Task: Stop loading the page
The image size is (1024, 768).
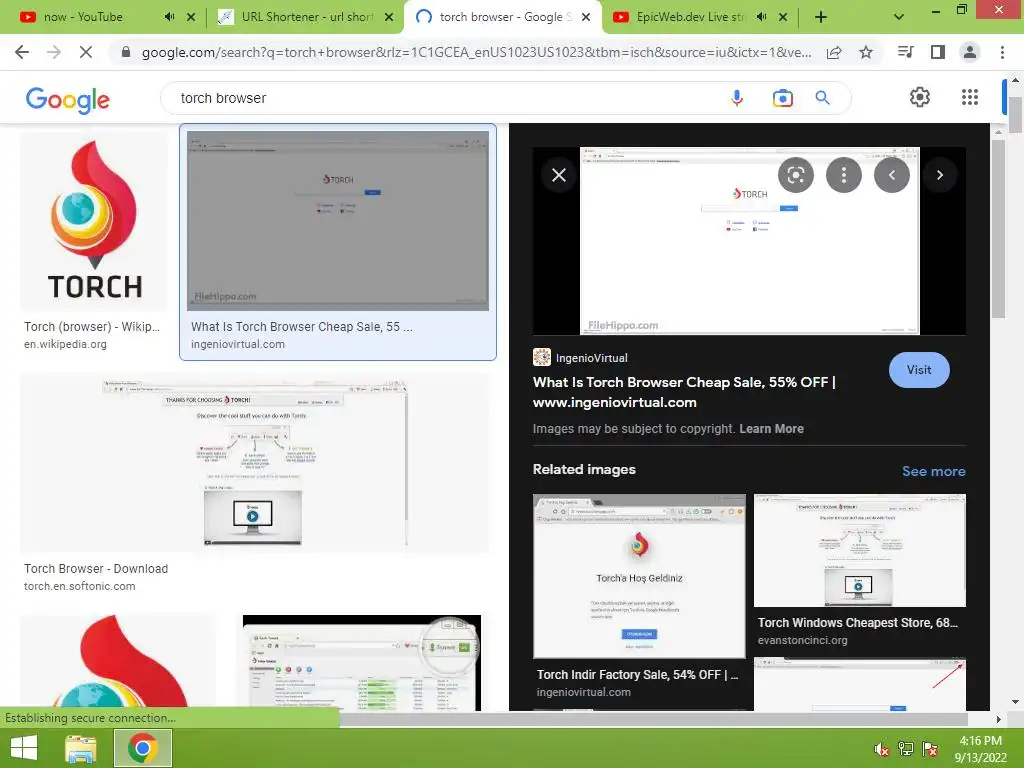Action: [86, 52]
